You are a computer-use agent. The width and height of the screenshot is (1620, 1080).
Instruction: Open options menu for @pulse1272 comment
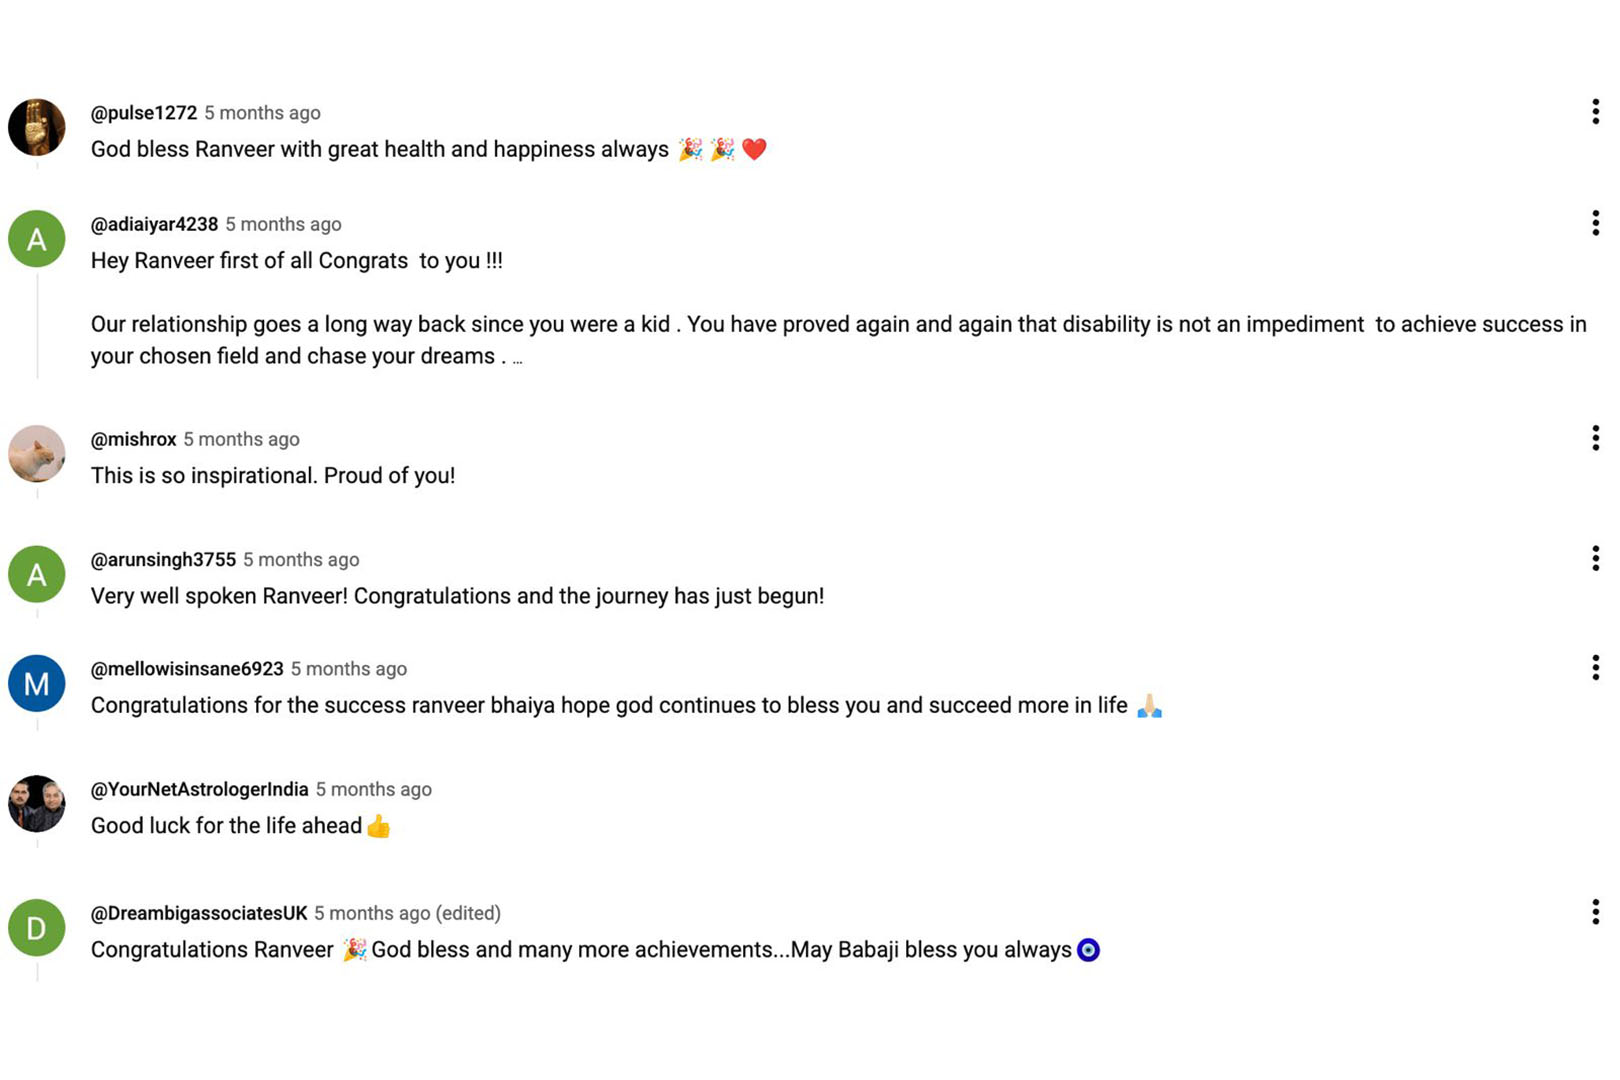1595,111
